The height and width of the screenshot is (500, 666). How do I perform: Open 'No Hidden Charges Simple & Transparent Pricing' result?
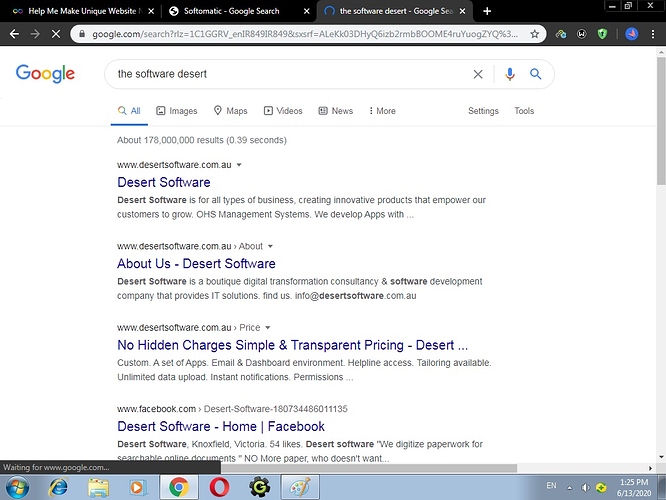pyautogui.click(x=292, y=345)
